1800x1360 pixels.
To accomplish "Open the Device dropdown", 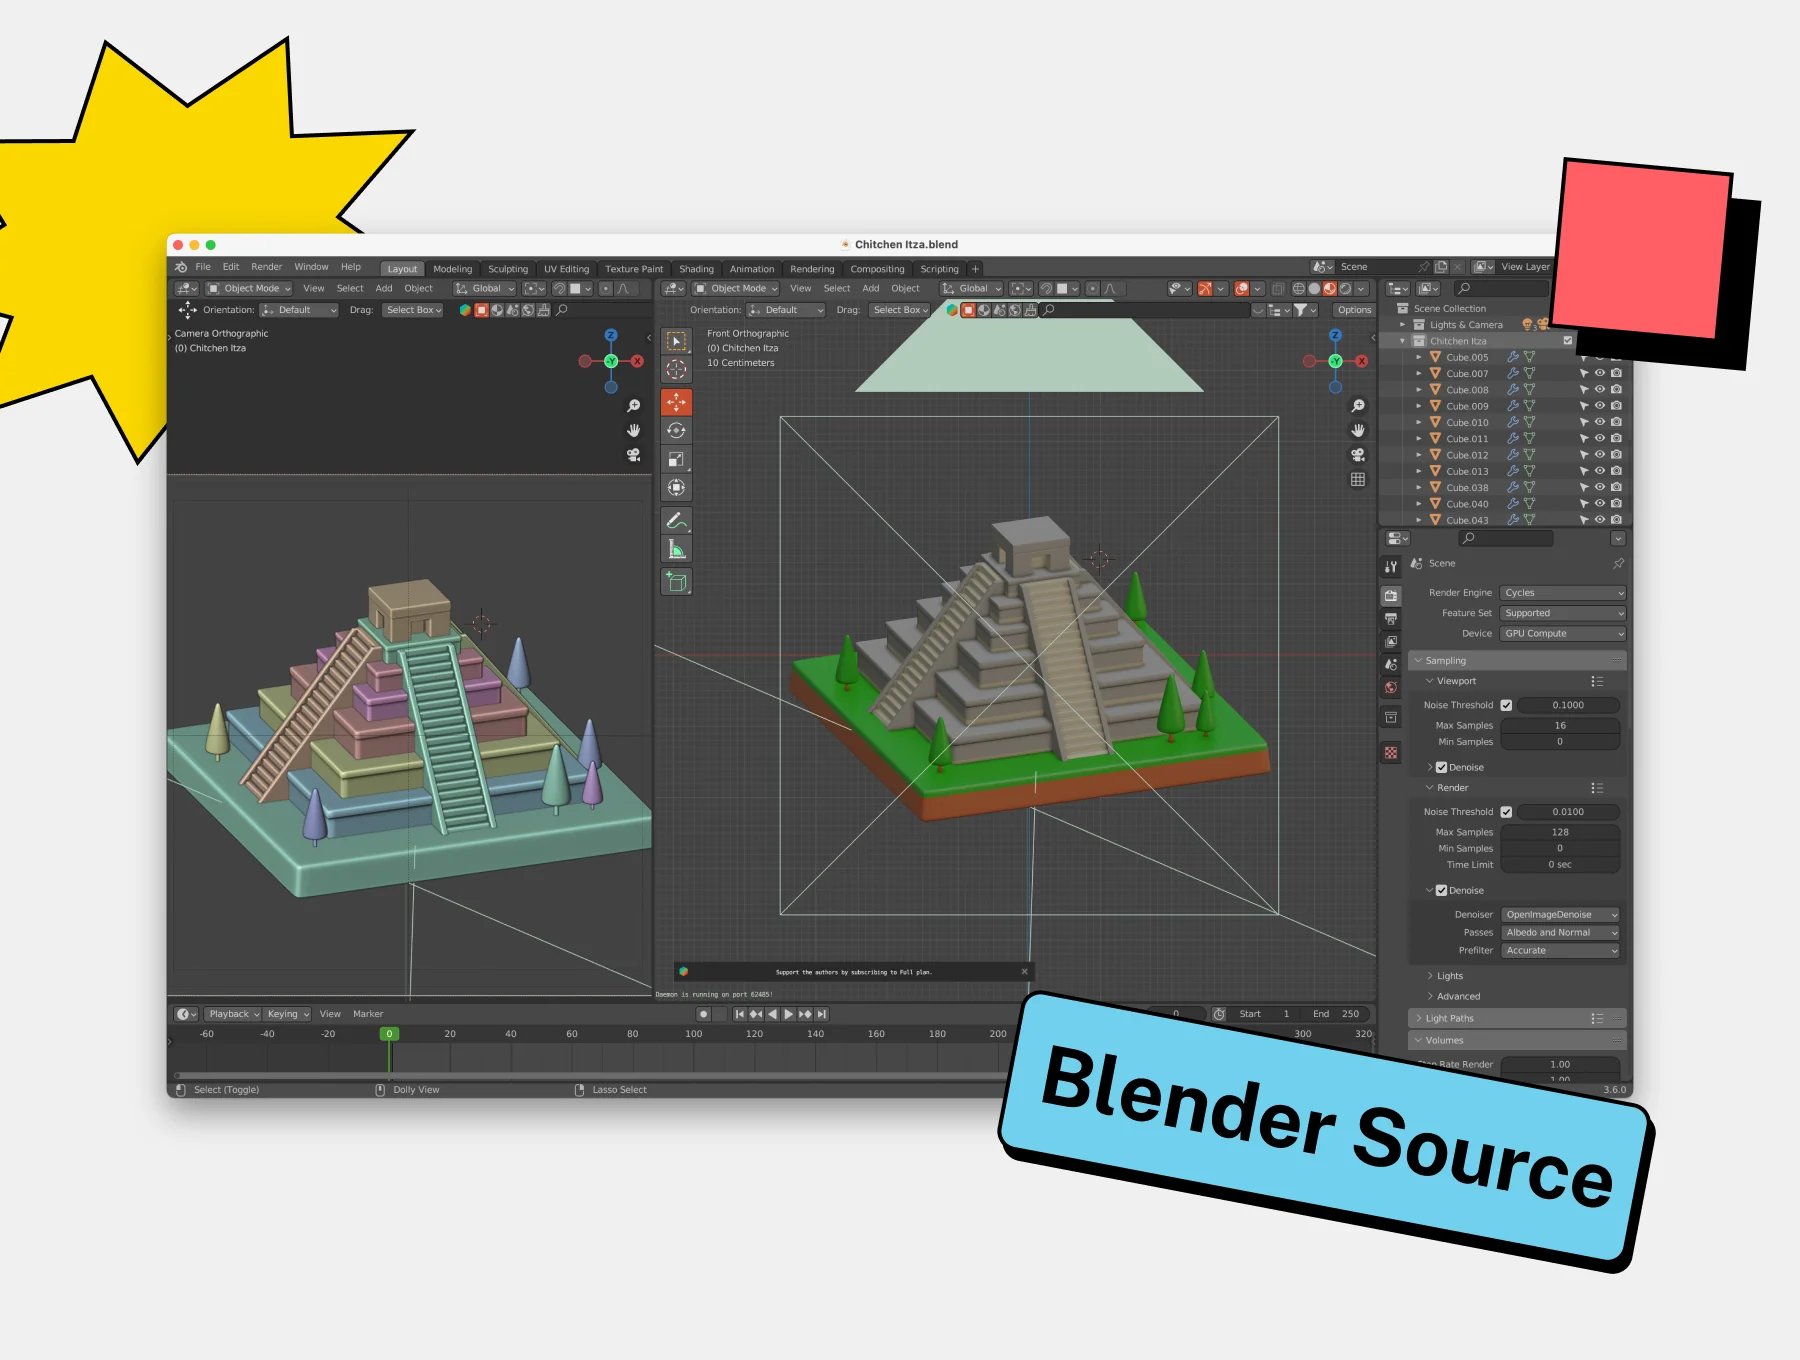I will [1563, 634].
